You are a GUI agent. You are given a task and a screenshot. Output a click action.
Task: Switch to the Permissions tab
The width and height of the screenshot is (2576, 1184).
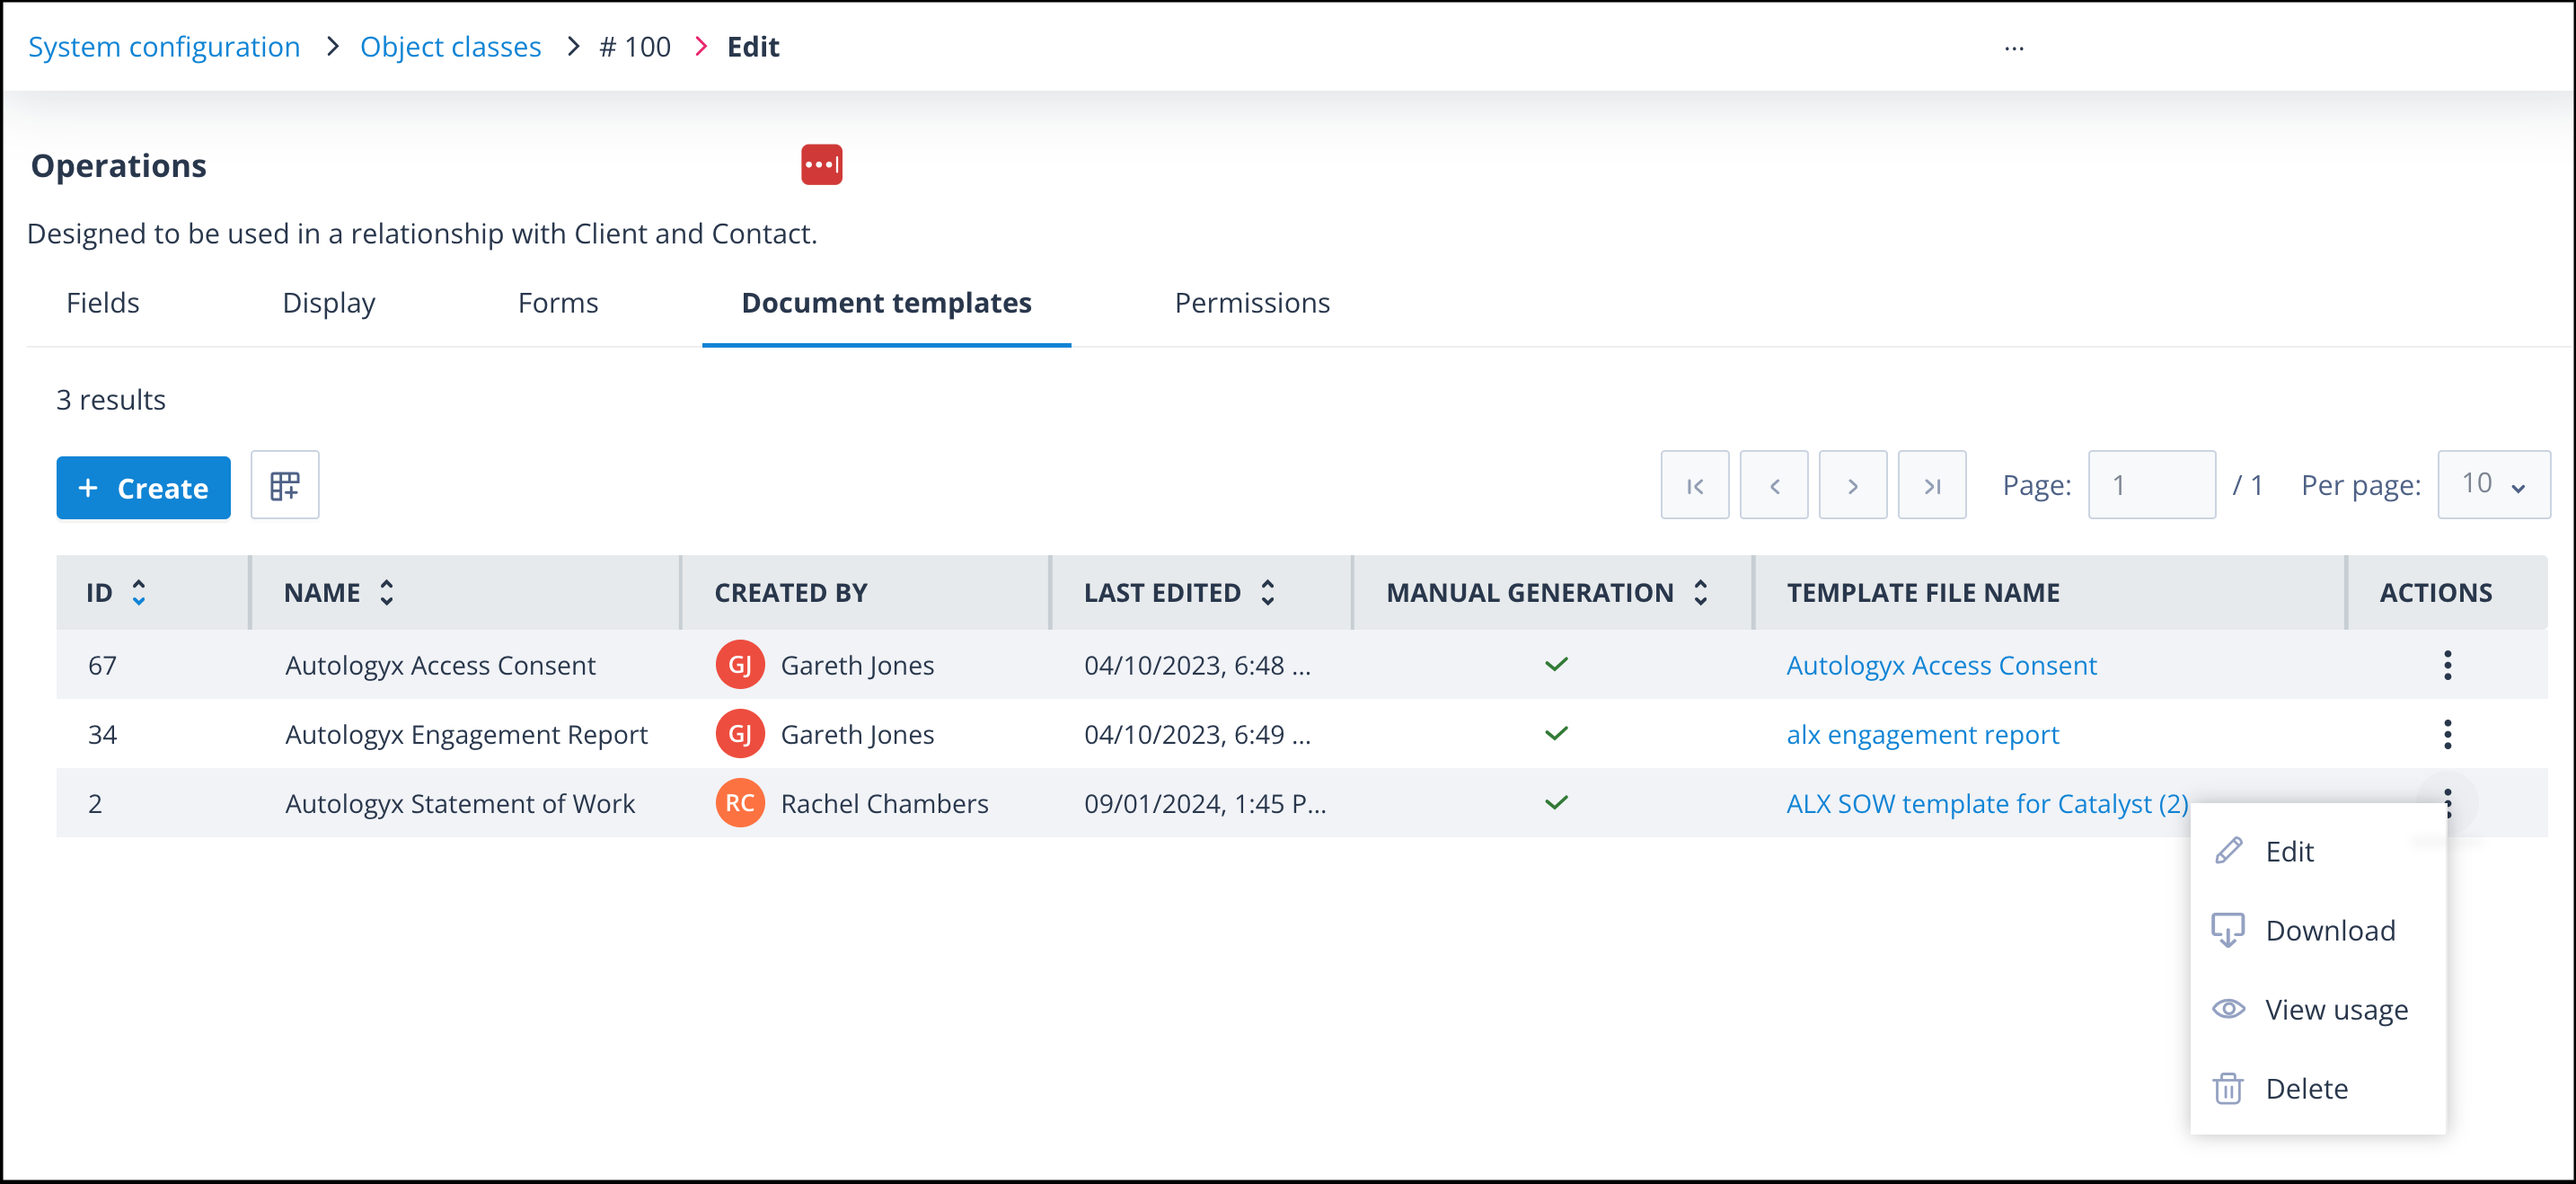pyautogui.click(x=1252, y=303)
